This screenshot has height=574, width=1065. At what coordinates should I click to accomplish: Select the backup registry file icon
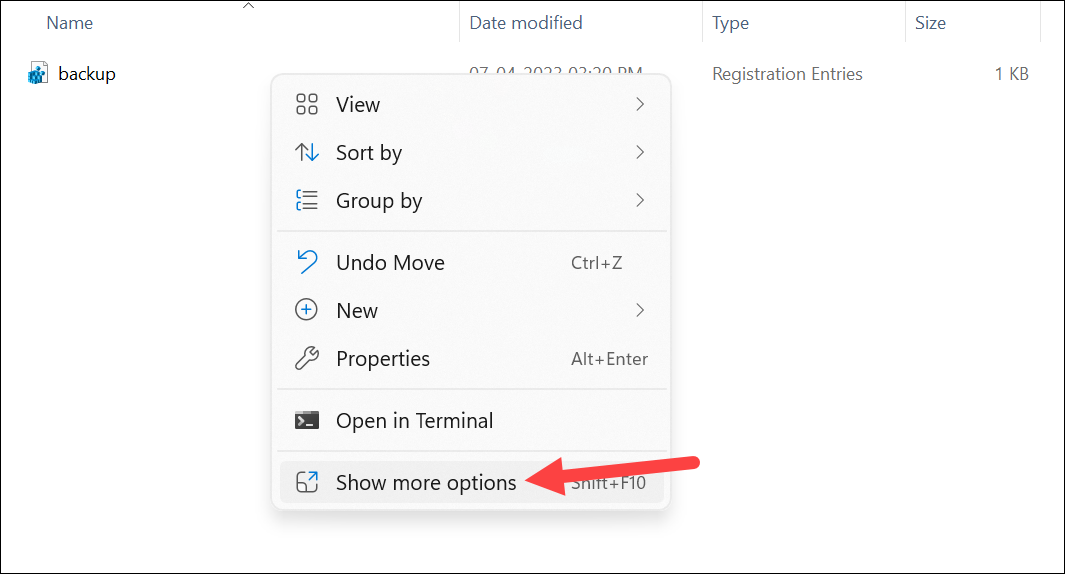(x=37, y=73)
